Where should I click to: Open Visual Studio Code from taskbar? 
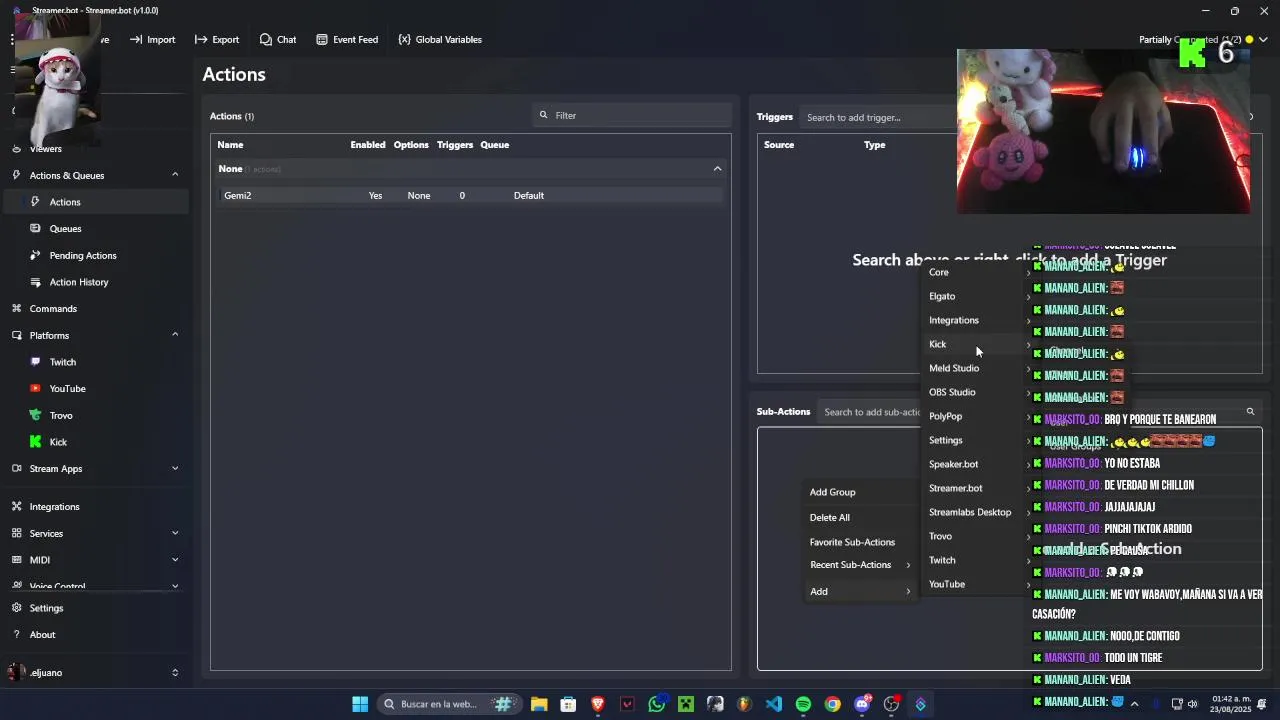(x=774, y=704)
